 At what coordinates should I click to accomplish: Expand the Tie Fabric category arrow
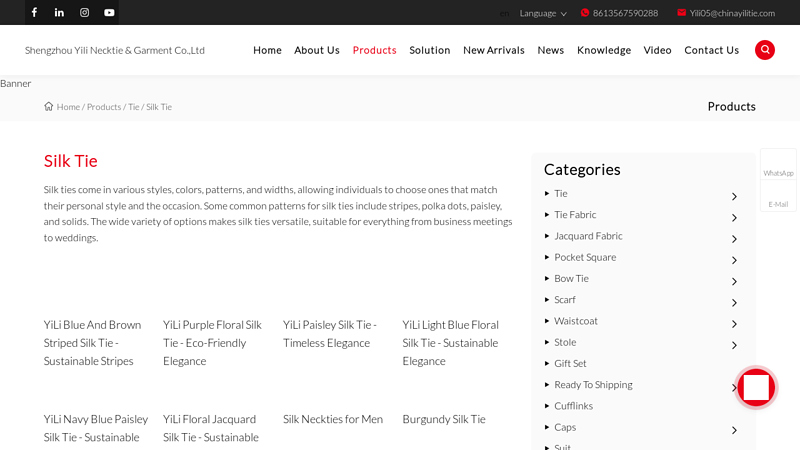click(734, 218)
